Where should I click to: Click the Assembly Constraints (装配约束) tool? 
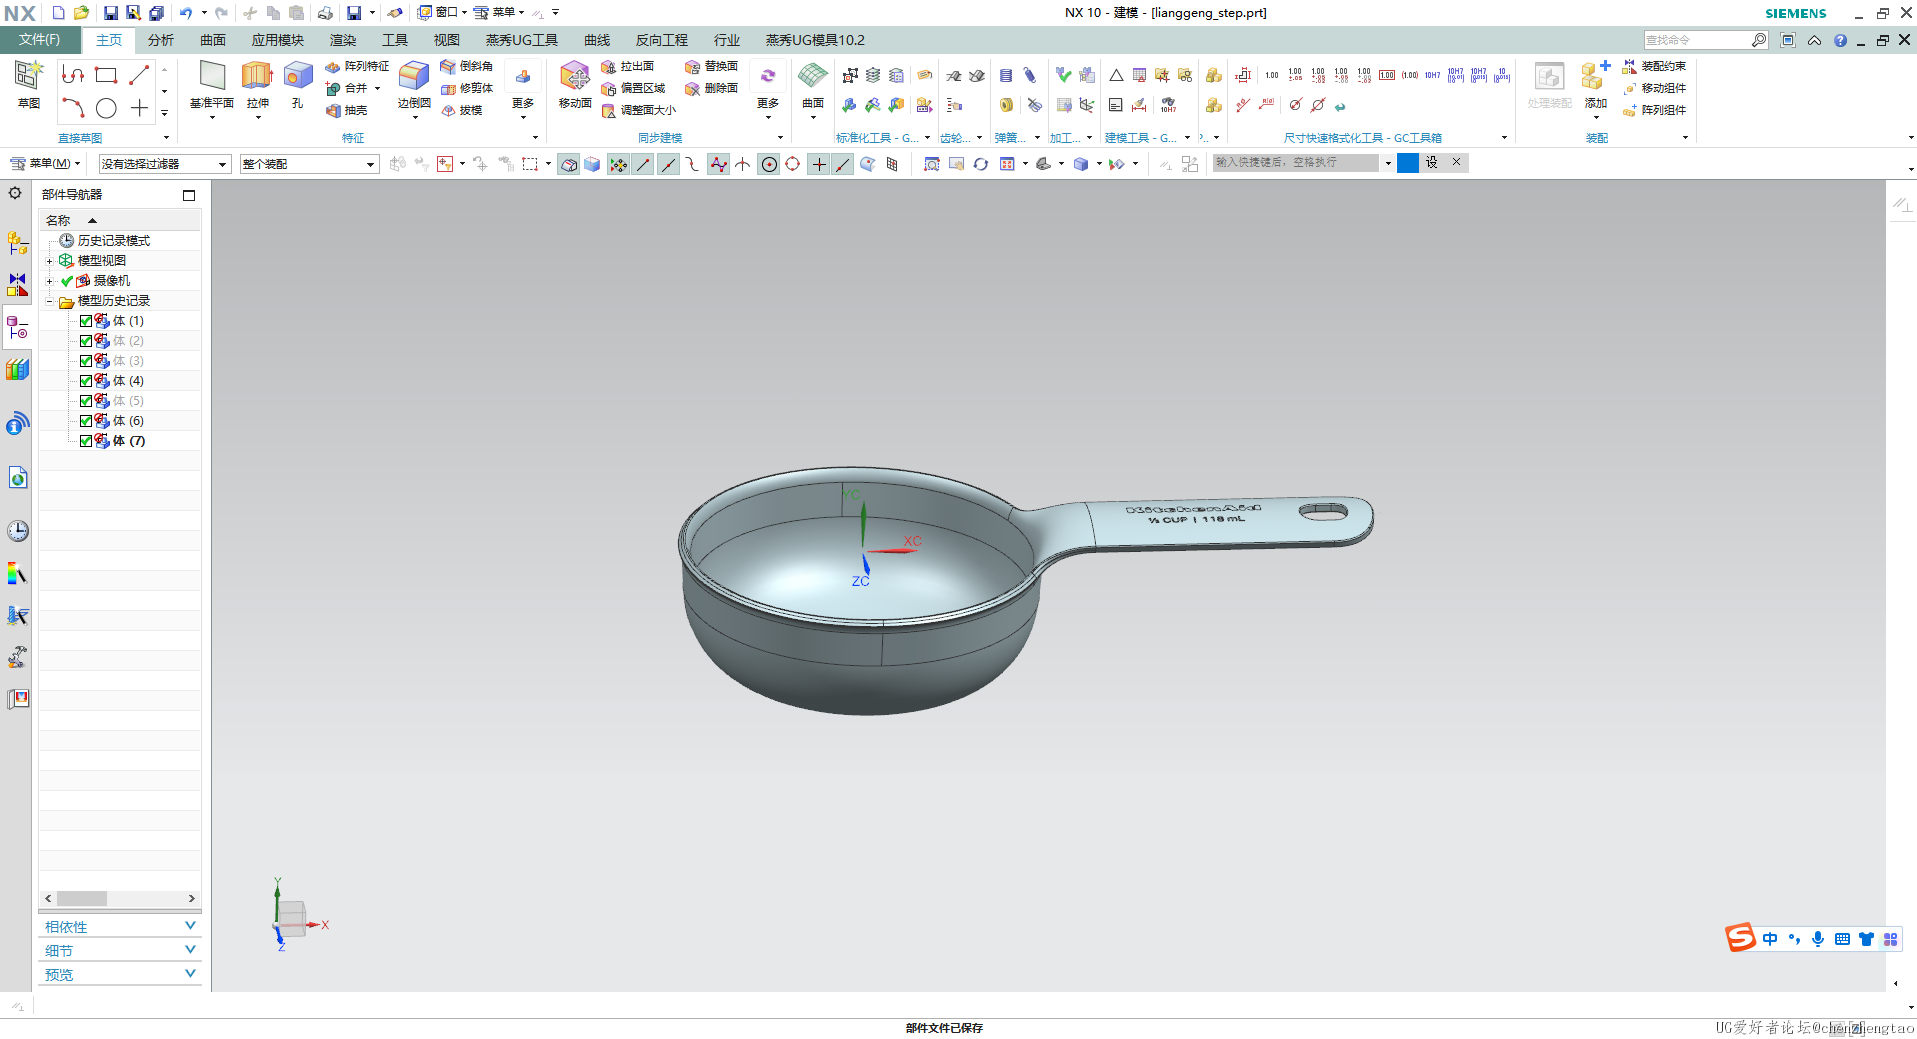pos(1655,66)
